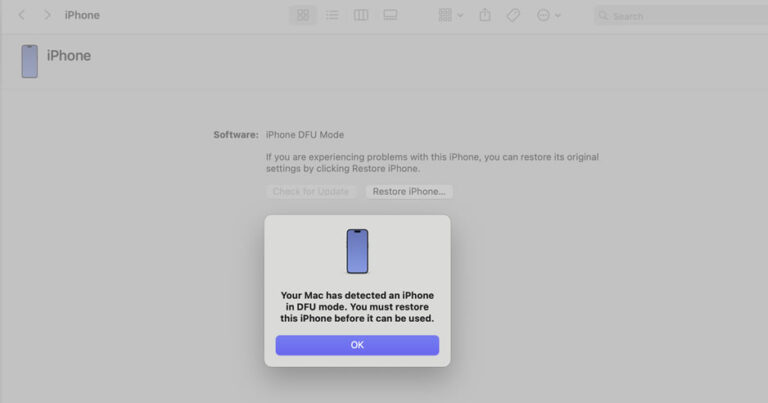Screen dimensions: 768x403
Task: Click the iPhone window title text
Action: pos(82,15)
